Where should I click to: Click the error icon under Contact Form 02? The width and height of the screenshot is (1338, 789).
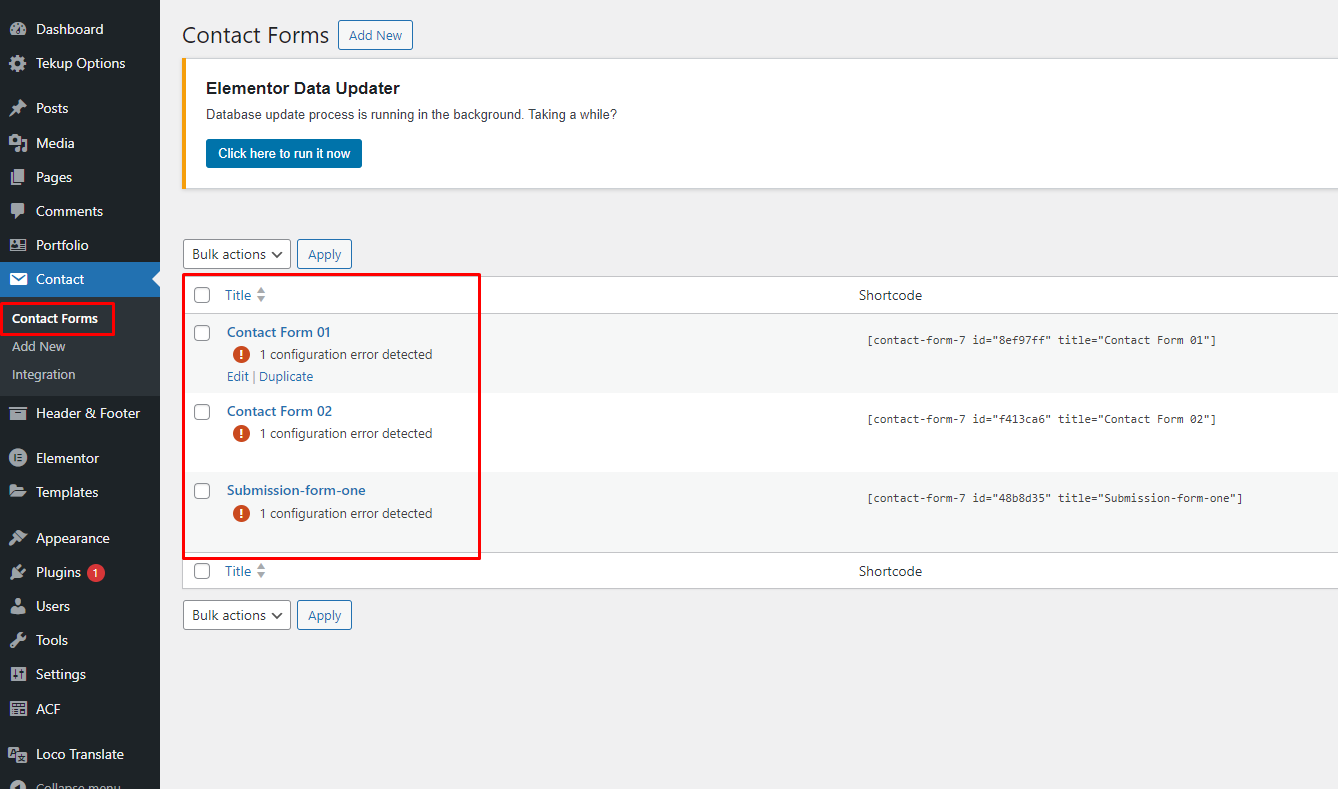(241, 433)
